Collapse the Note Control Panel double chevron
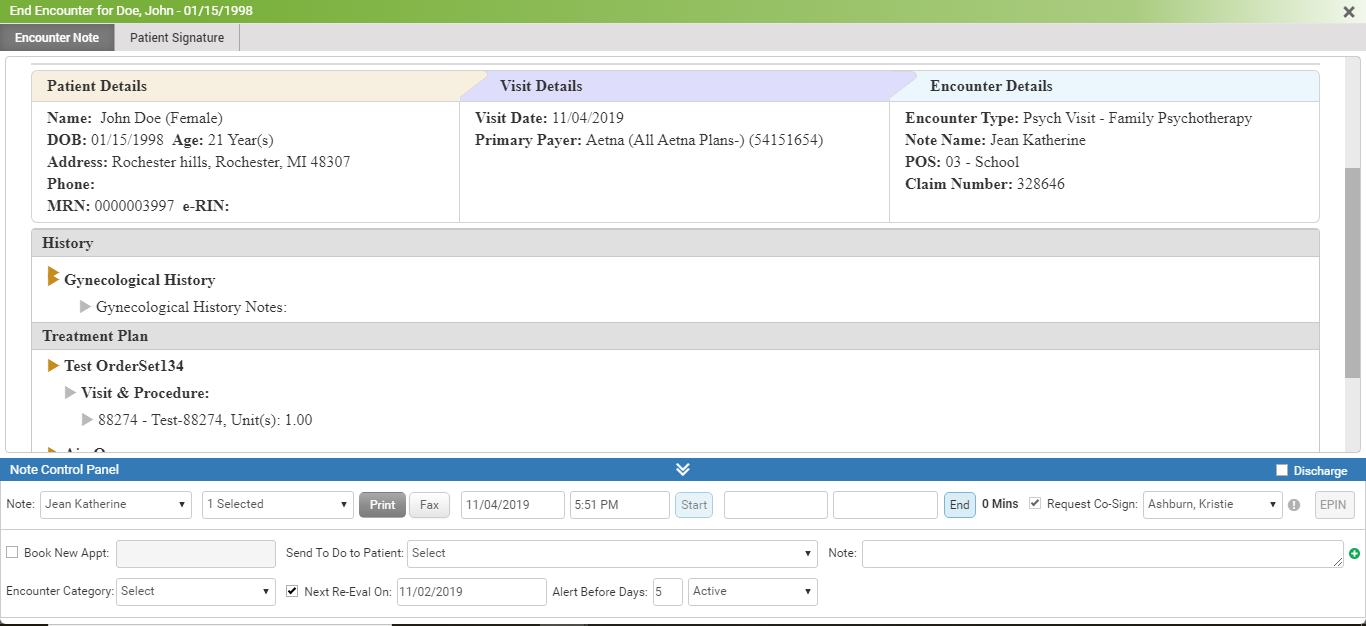 coord(683,470)
